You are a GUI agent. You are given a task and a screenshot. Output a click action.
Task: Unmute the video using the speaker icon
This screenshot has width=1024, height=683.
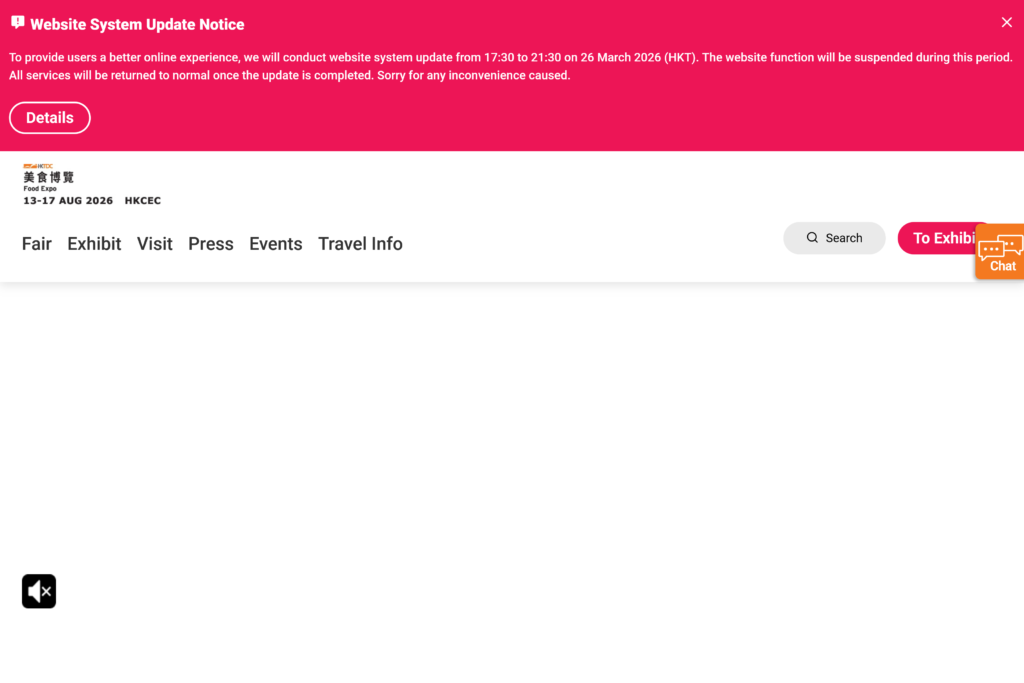39,591
